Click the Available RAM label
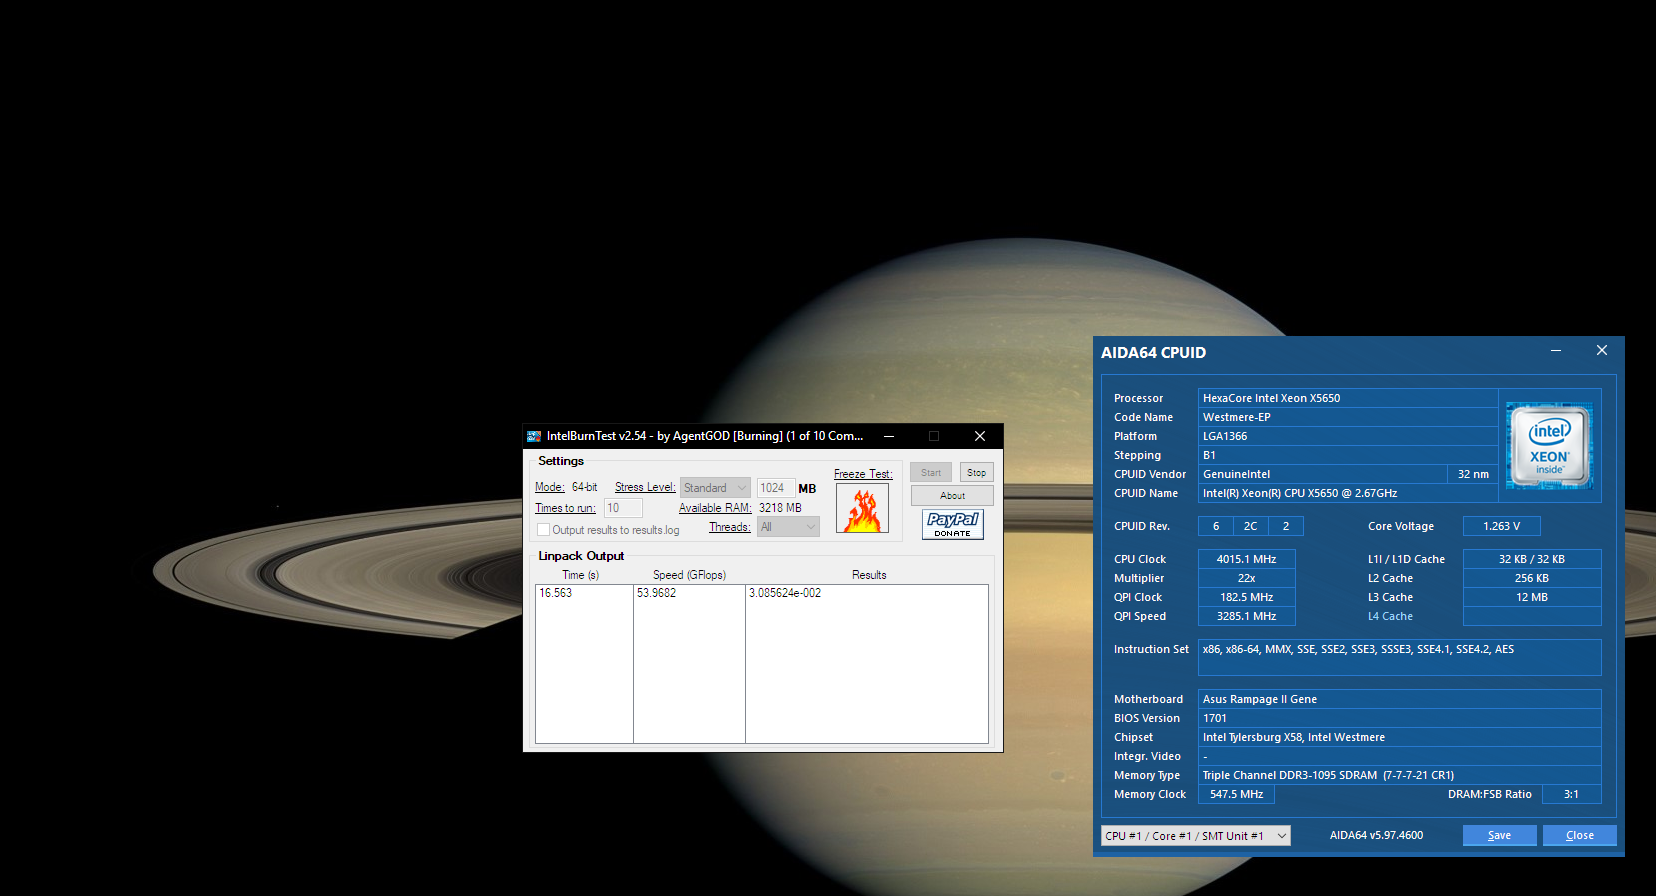Viewport: 1656px width, 896px height. click(715, 508)
